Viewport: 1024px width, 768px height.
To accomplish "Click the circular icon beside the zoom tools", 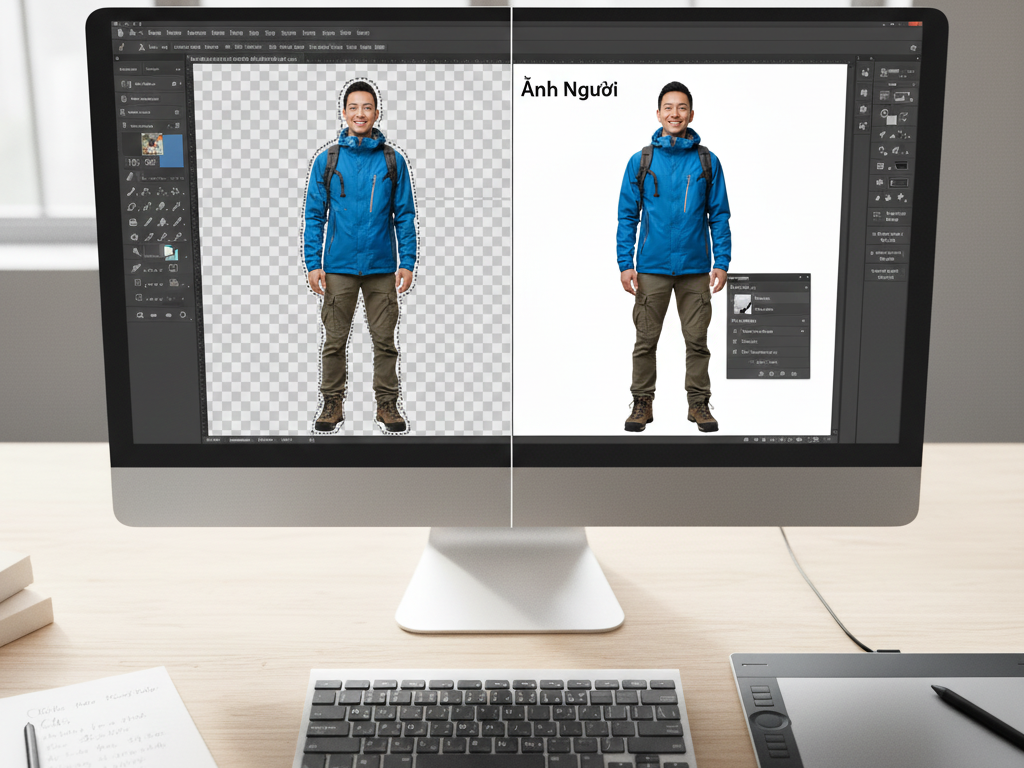I will pyautogui.click(x=182, y=314).
